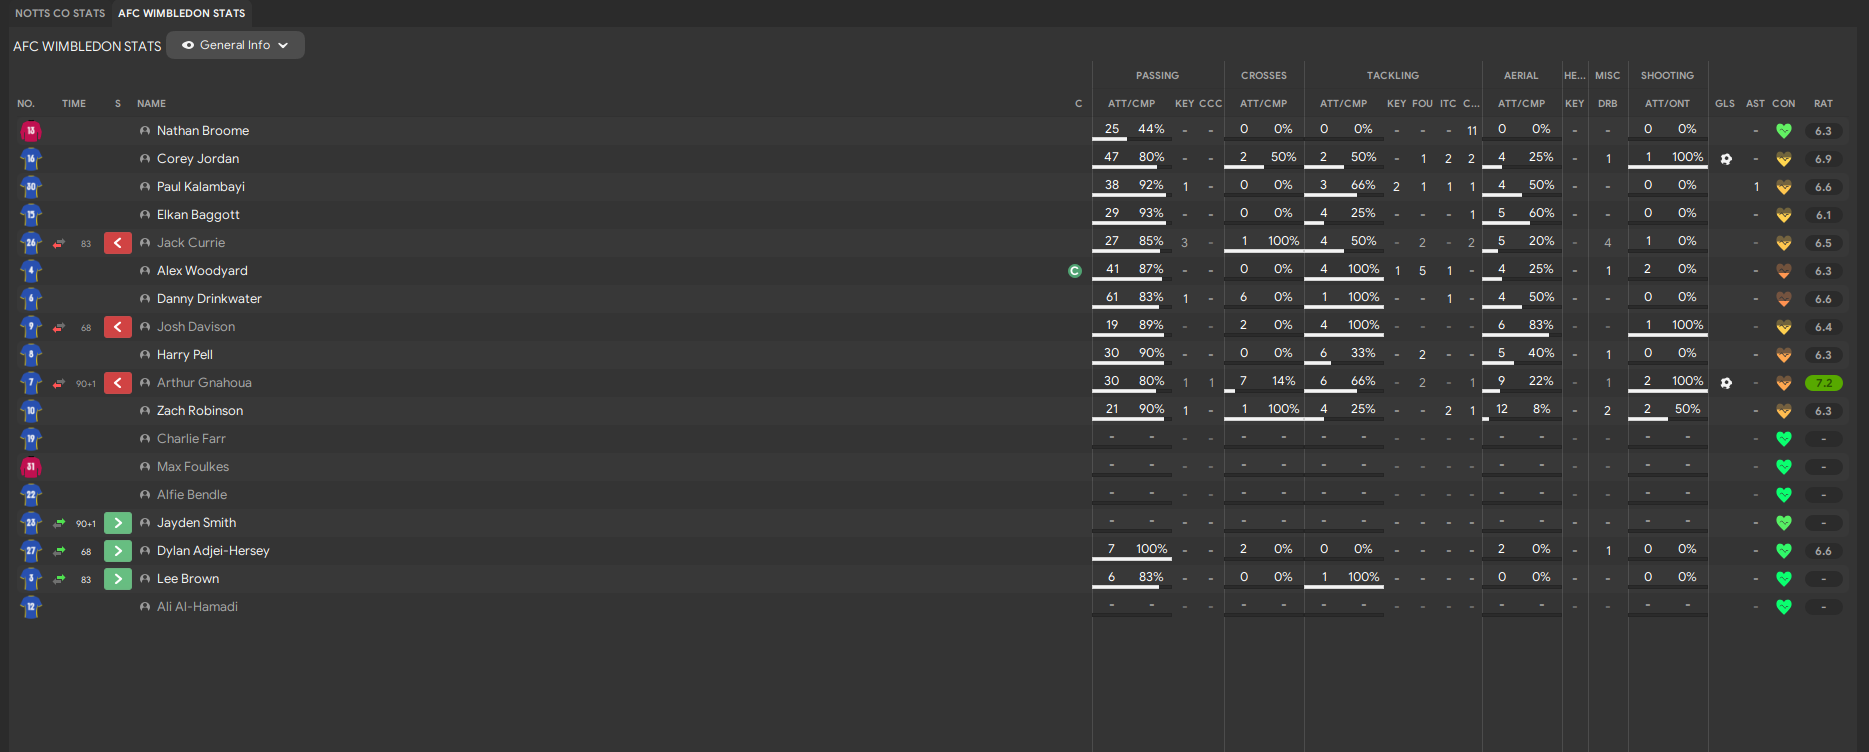Sort by the RAT rating column header
The width and height of the screenshot is (1869, 752).
[x=1824, y=104]
